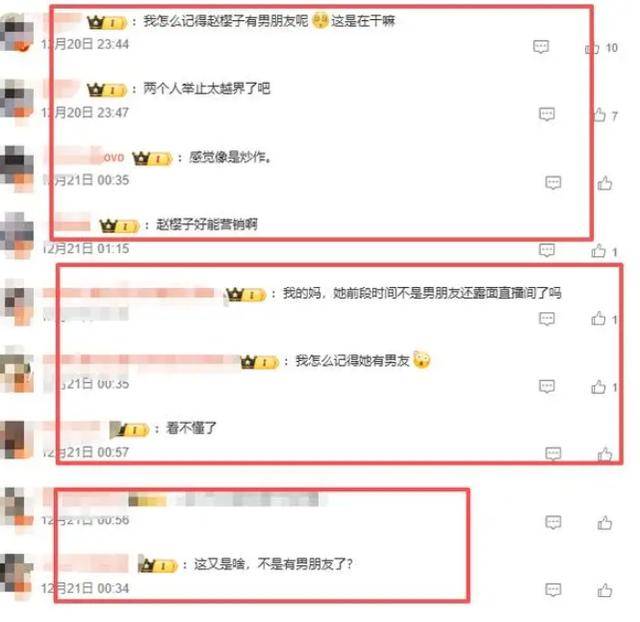Like the comment showing 10 likes
The image size is (640, 622).
(x=592, y=48)
